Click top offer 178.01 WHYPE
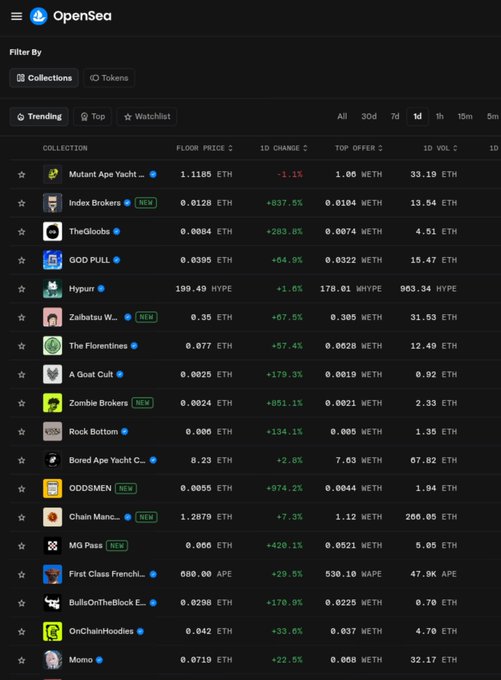The width and height of the screenshot is (501, 680). 351,289
